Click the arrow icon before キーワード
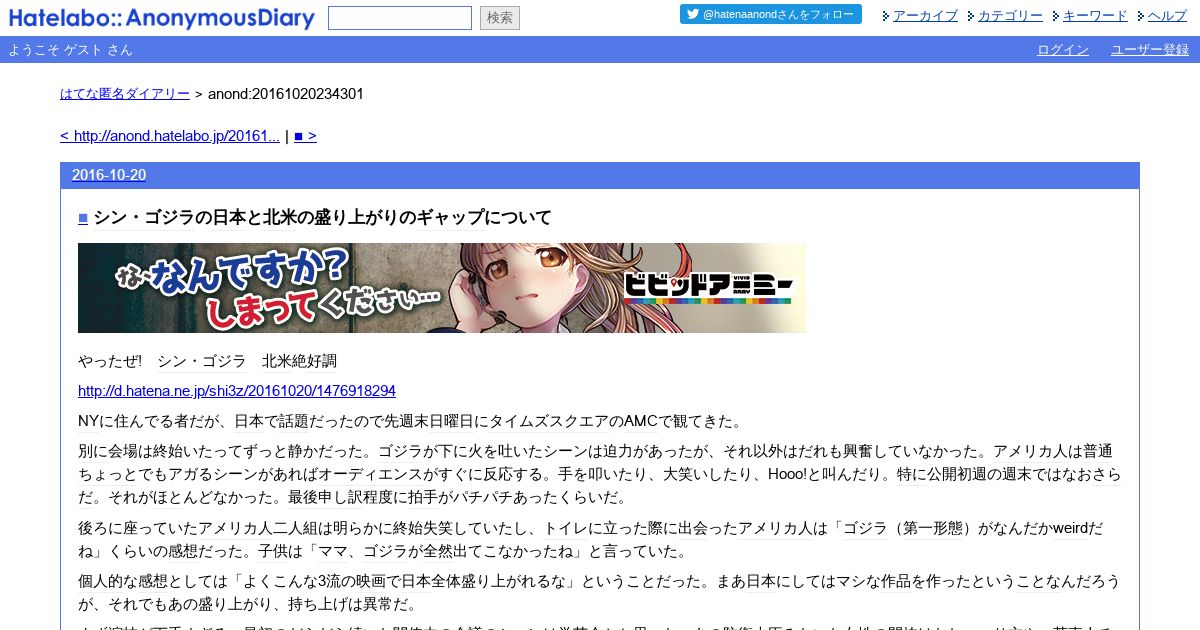Screen dimensions: 1200x630 point(1056,16)
